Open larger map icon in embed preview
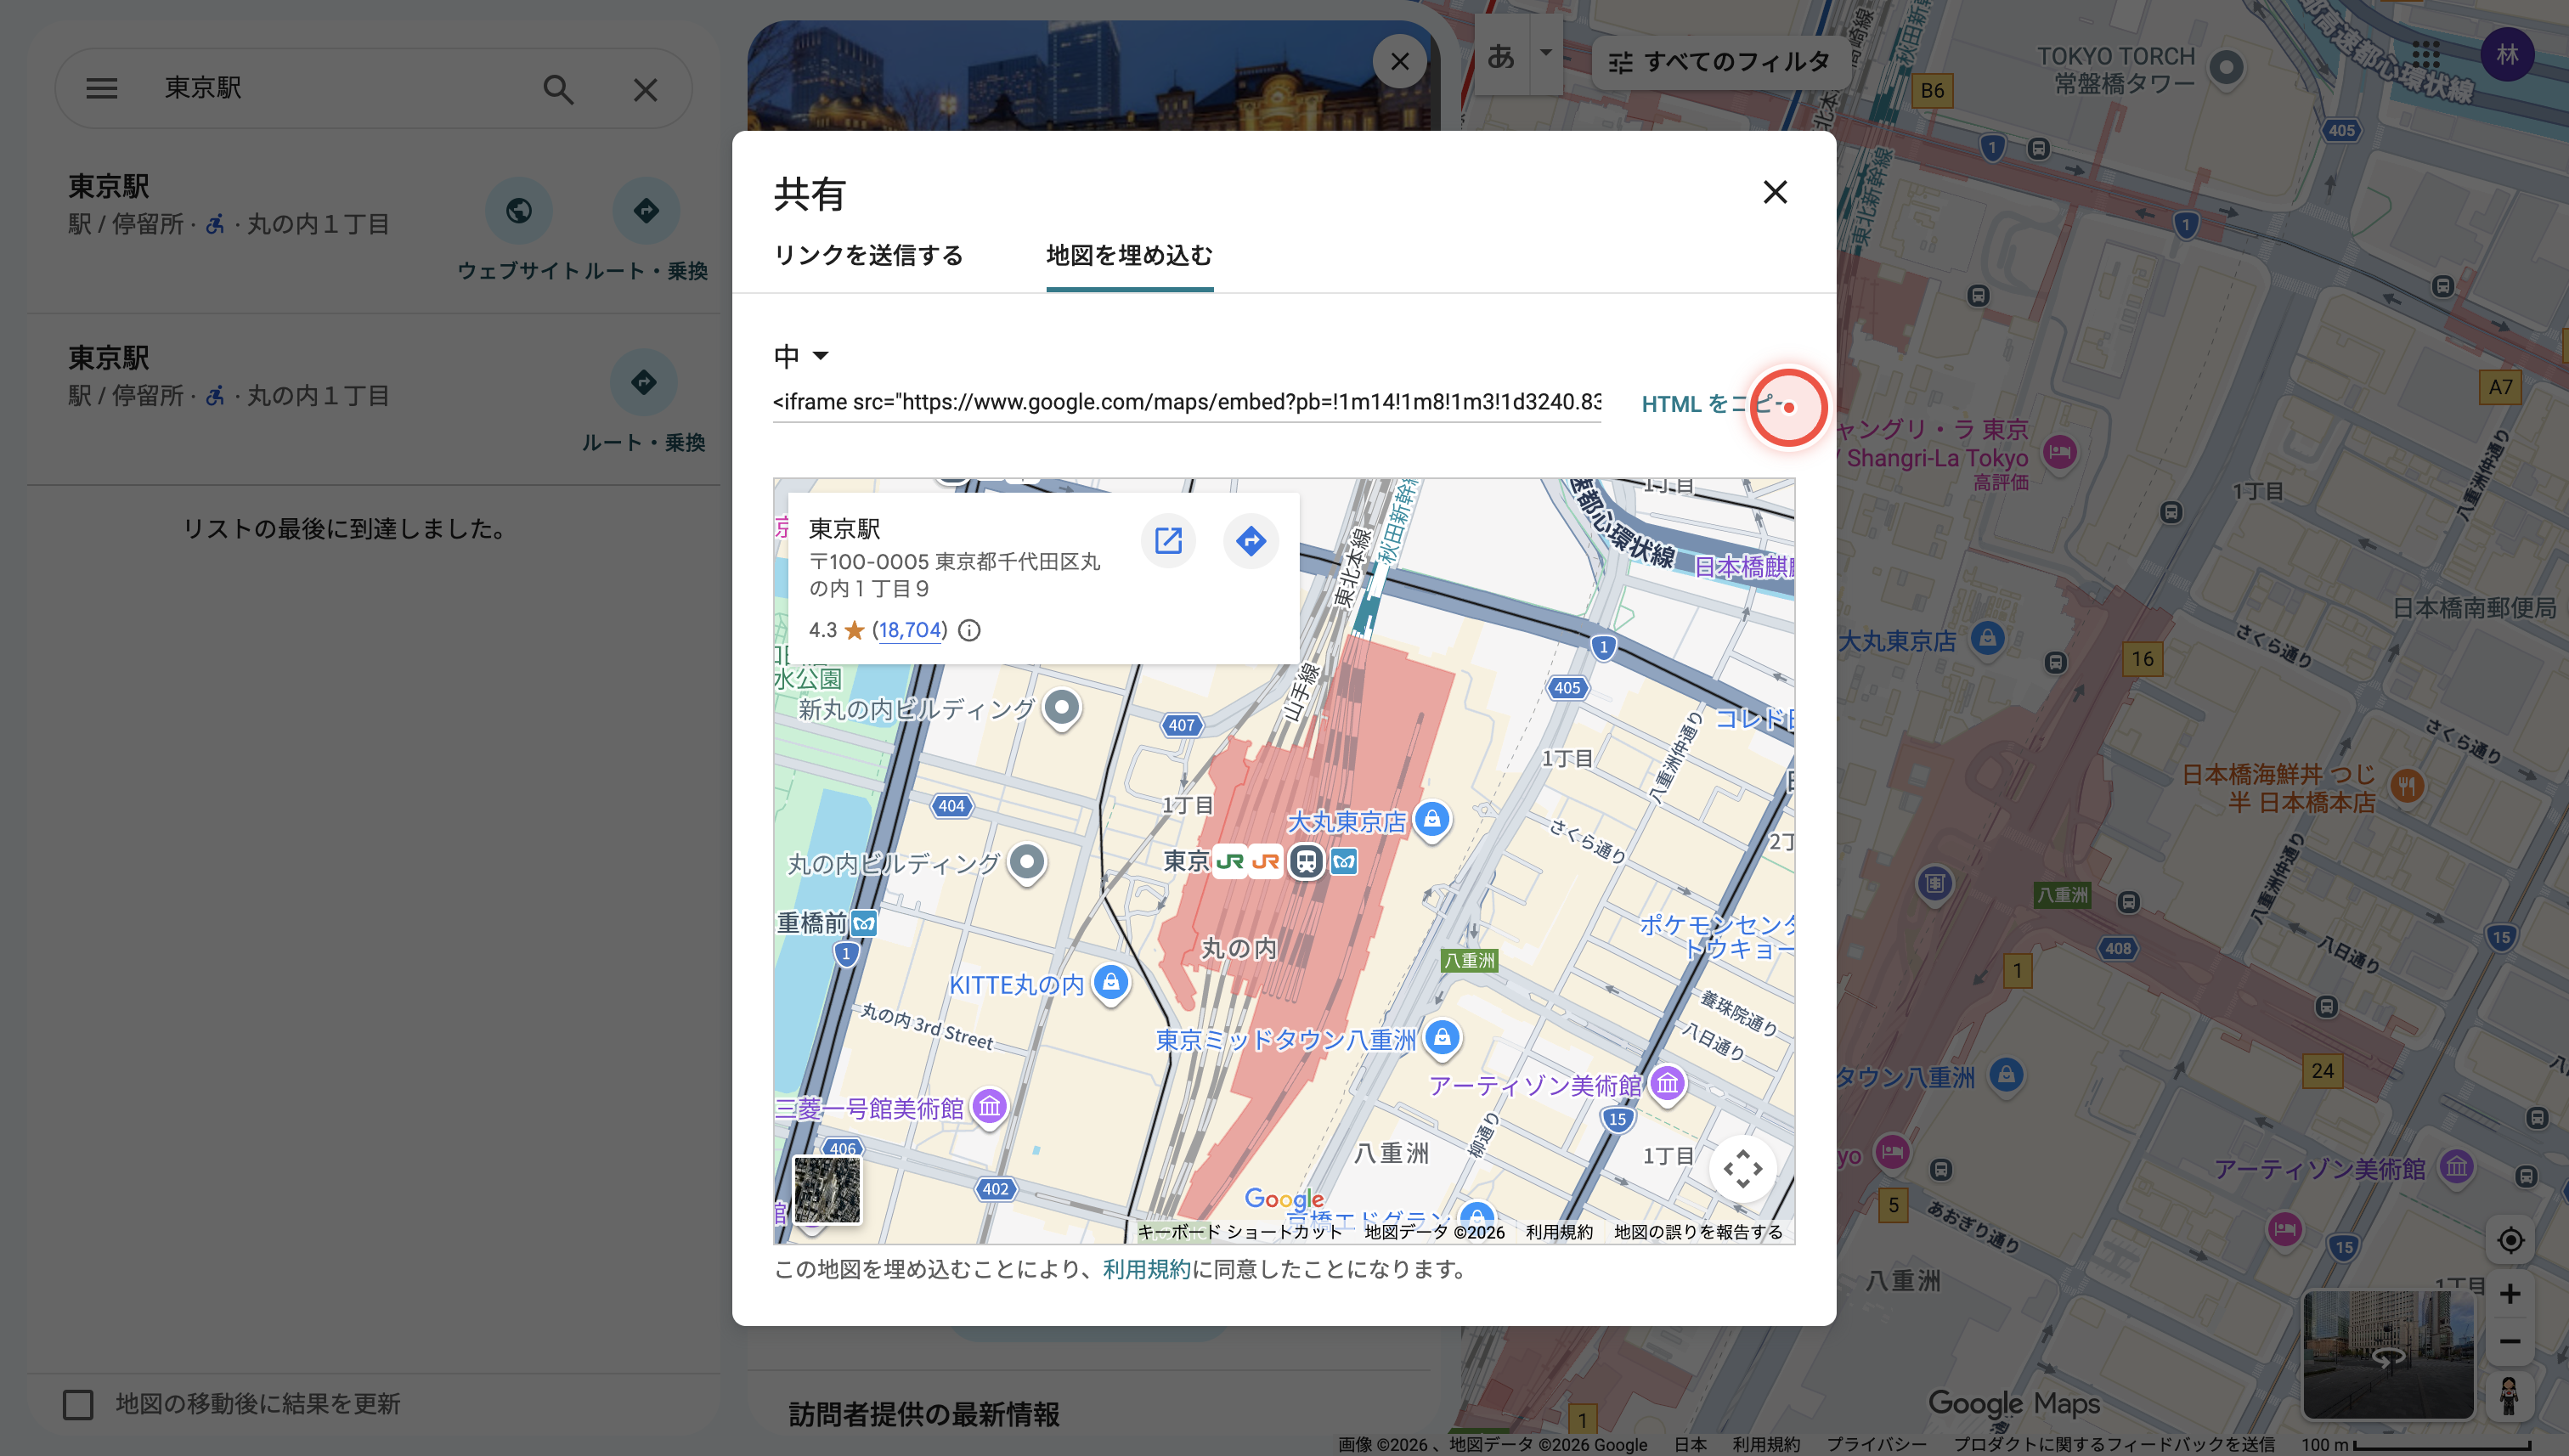Viewport: 2569px width, 1456px height. pyautogui.click(x=1168, y=541)
